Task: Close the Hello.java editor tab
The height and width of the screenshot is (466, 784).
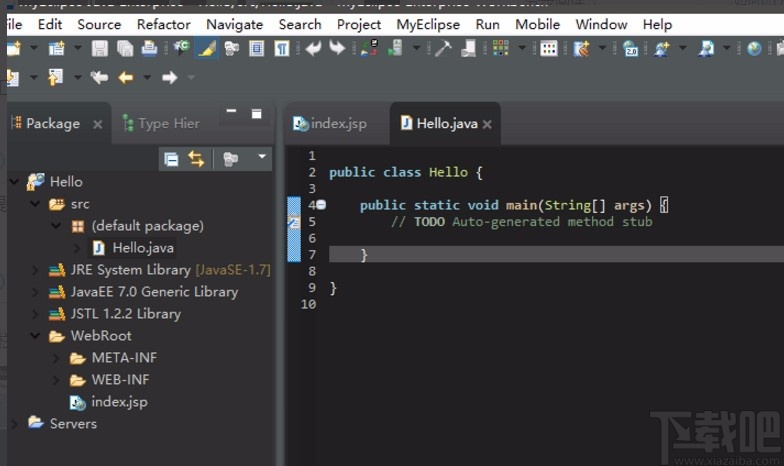Action: [487, 125]
